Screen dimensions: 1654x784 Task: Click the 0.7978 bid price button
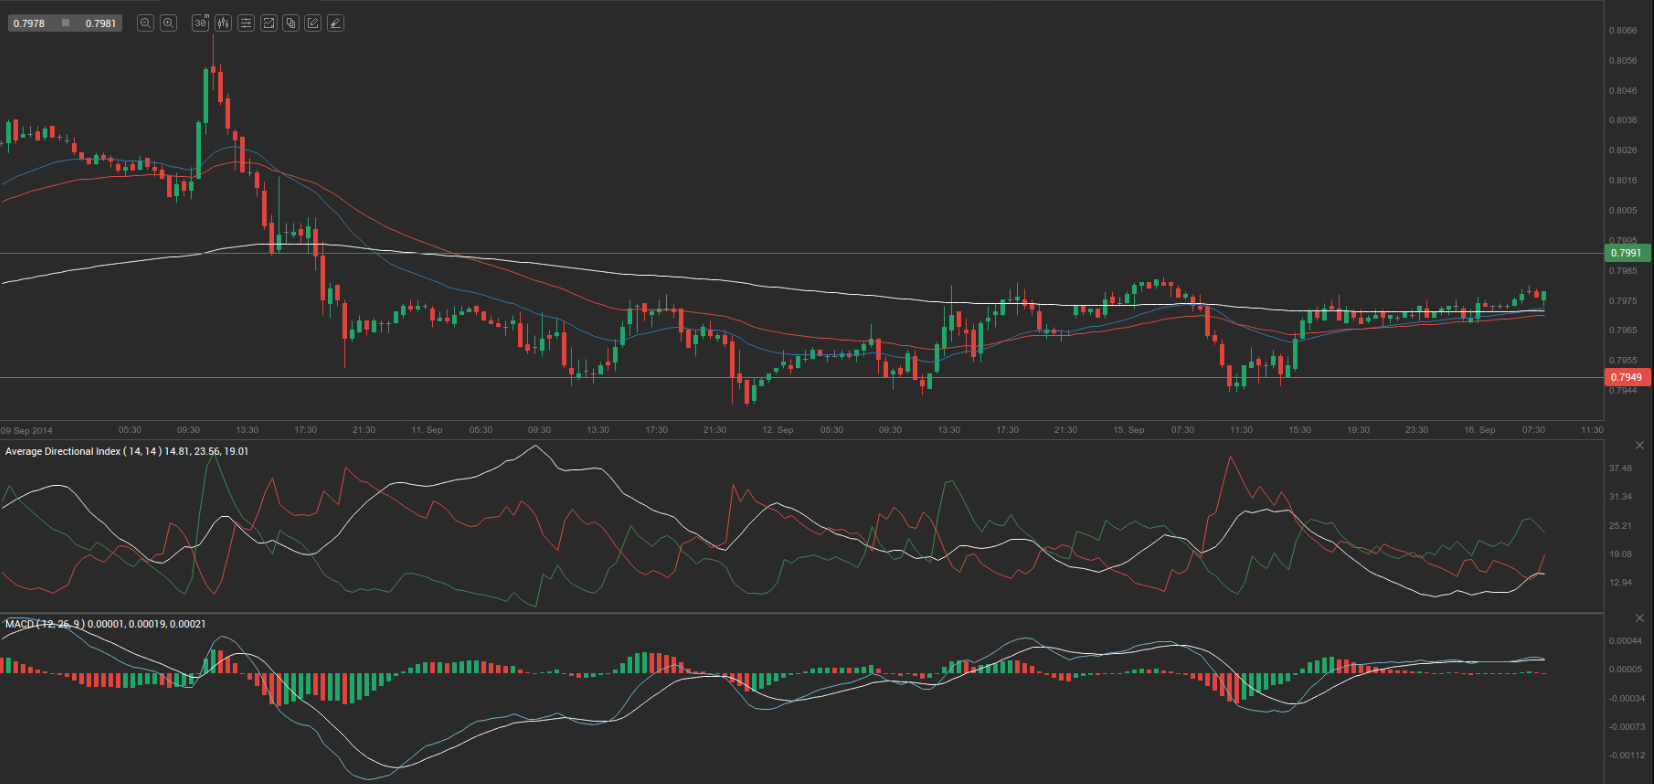(30, 23)
